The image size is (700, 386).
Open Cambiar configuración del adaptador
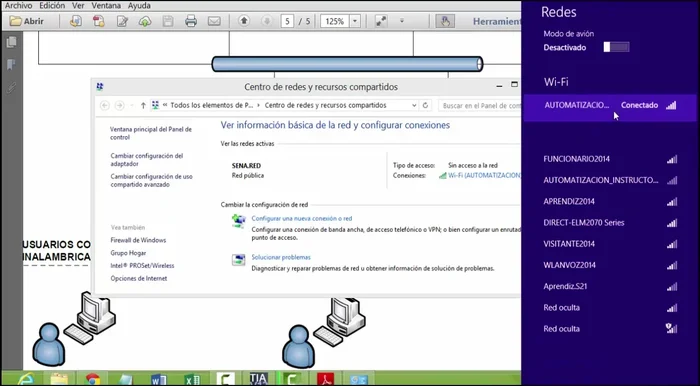point(147,160)
